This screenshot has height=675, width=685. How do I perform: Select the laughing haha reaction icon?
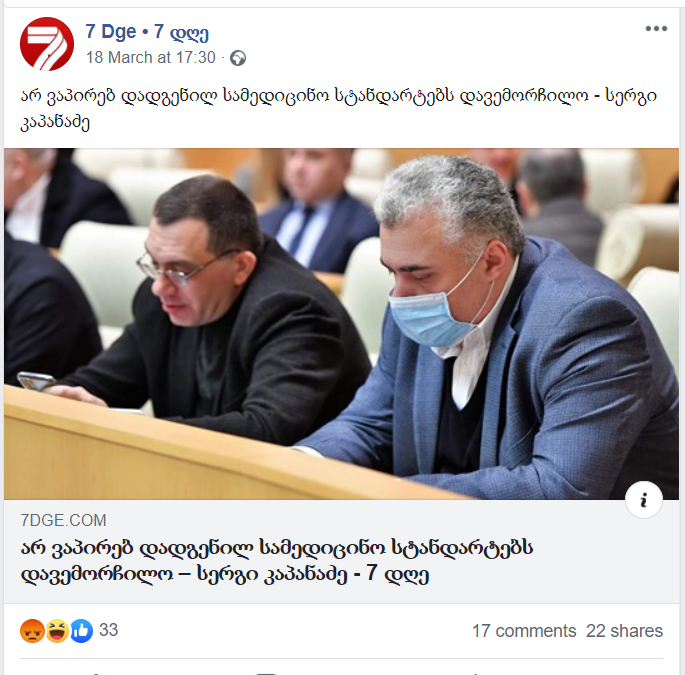point(57,631)
